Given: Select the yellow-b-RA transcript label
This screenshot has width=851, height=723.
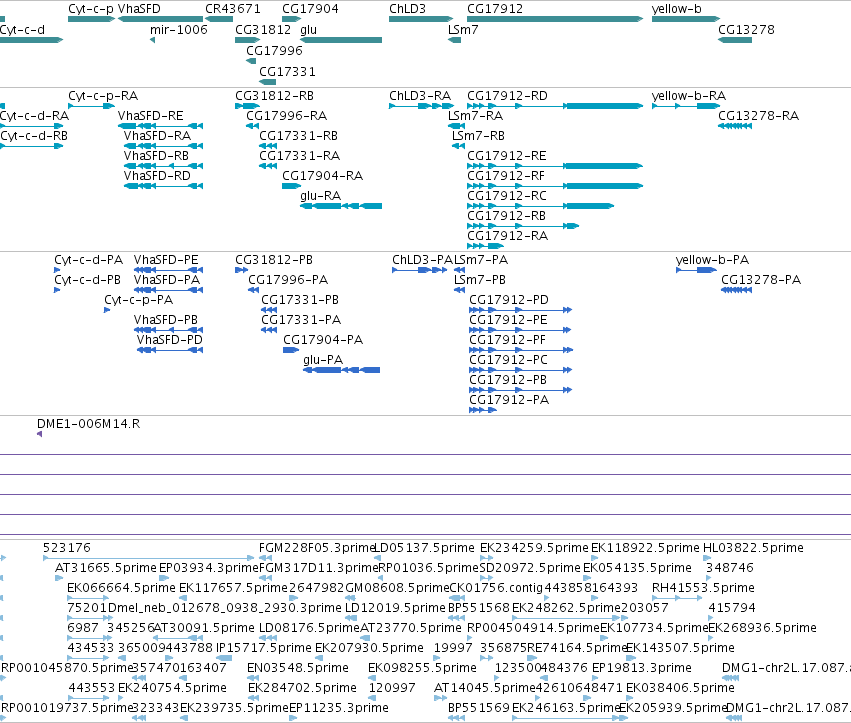Looking at the screenshot, I should [x=689, y=96].
